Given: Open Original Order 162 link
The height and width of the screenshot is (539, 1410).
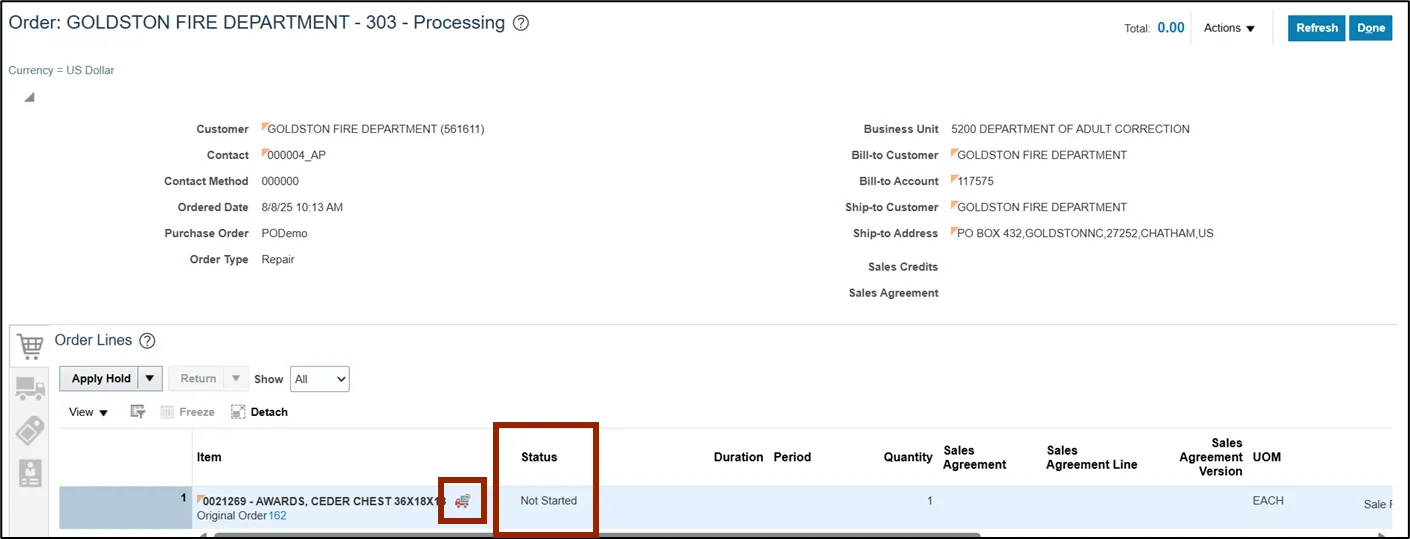Looking at the screenshot, I should [277, 516].
